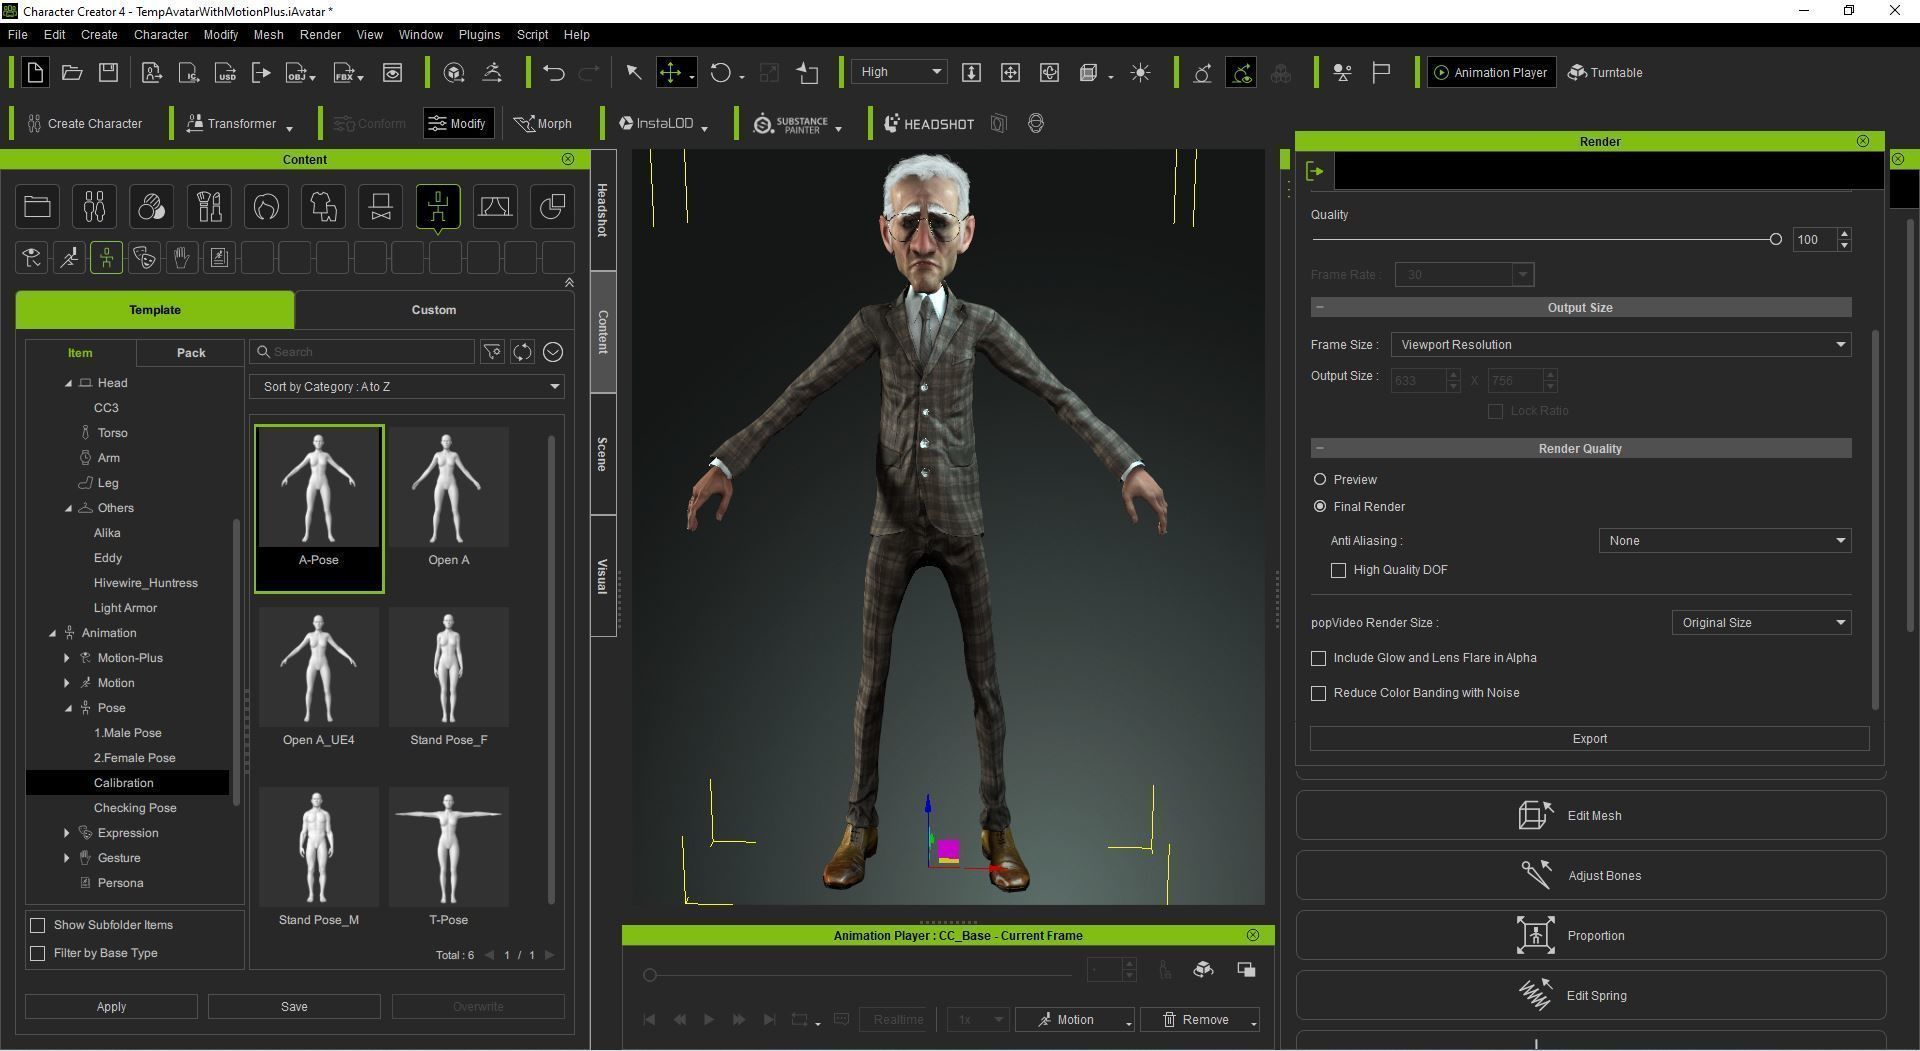Screen dimensions: 1920x1051
Task: Open Adjust Bones tool
Action: [x=1591, y=875]
